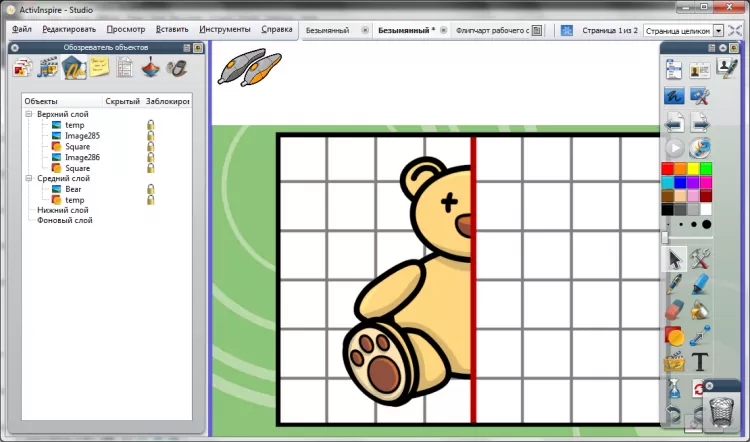Open the Action Browser spinning top icon
The height and width of the screenshot is (442, 750).
152,68
